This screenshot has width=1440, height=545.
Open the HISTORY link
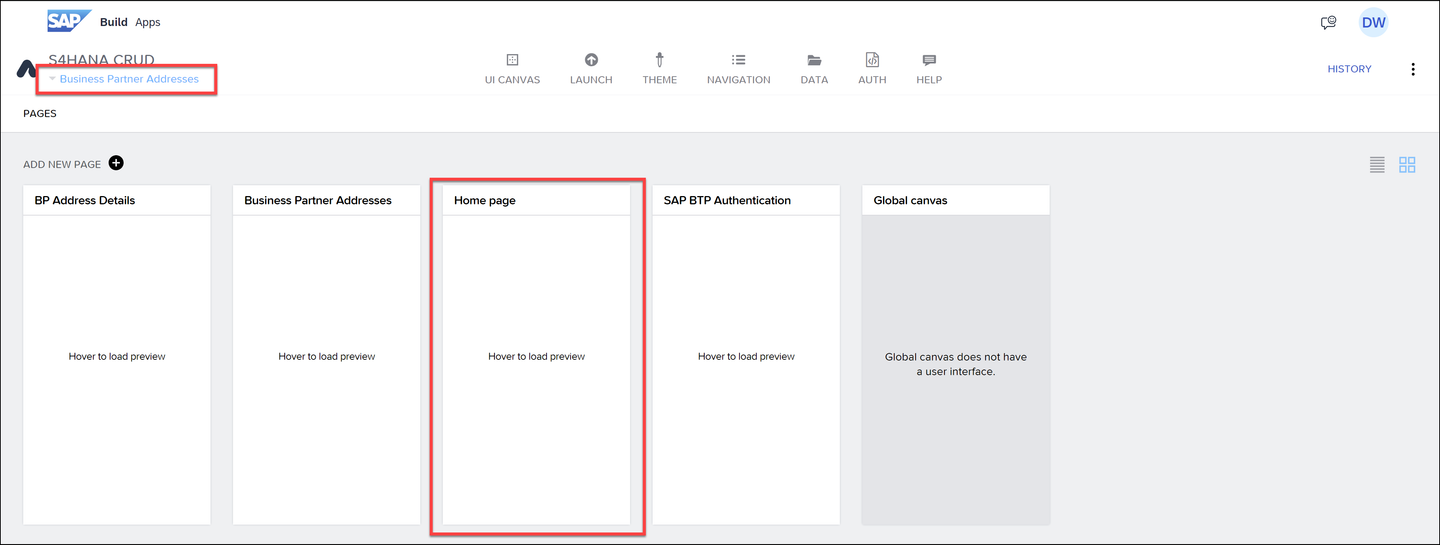coord(1349,69)
